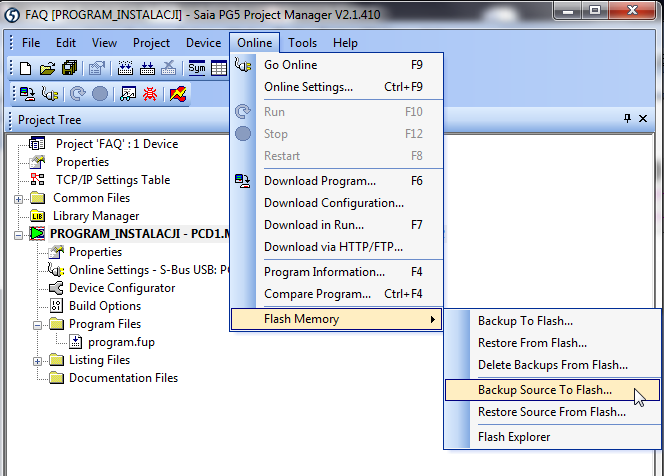Open the Sym symbol editor icon
Image resolution: width=664 pixels, height=476 pixels.
pyautogui.click(x=196, y=68)
